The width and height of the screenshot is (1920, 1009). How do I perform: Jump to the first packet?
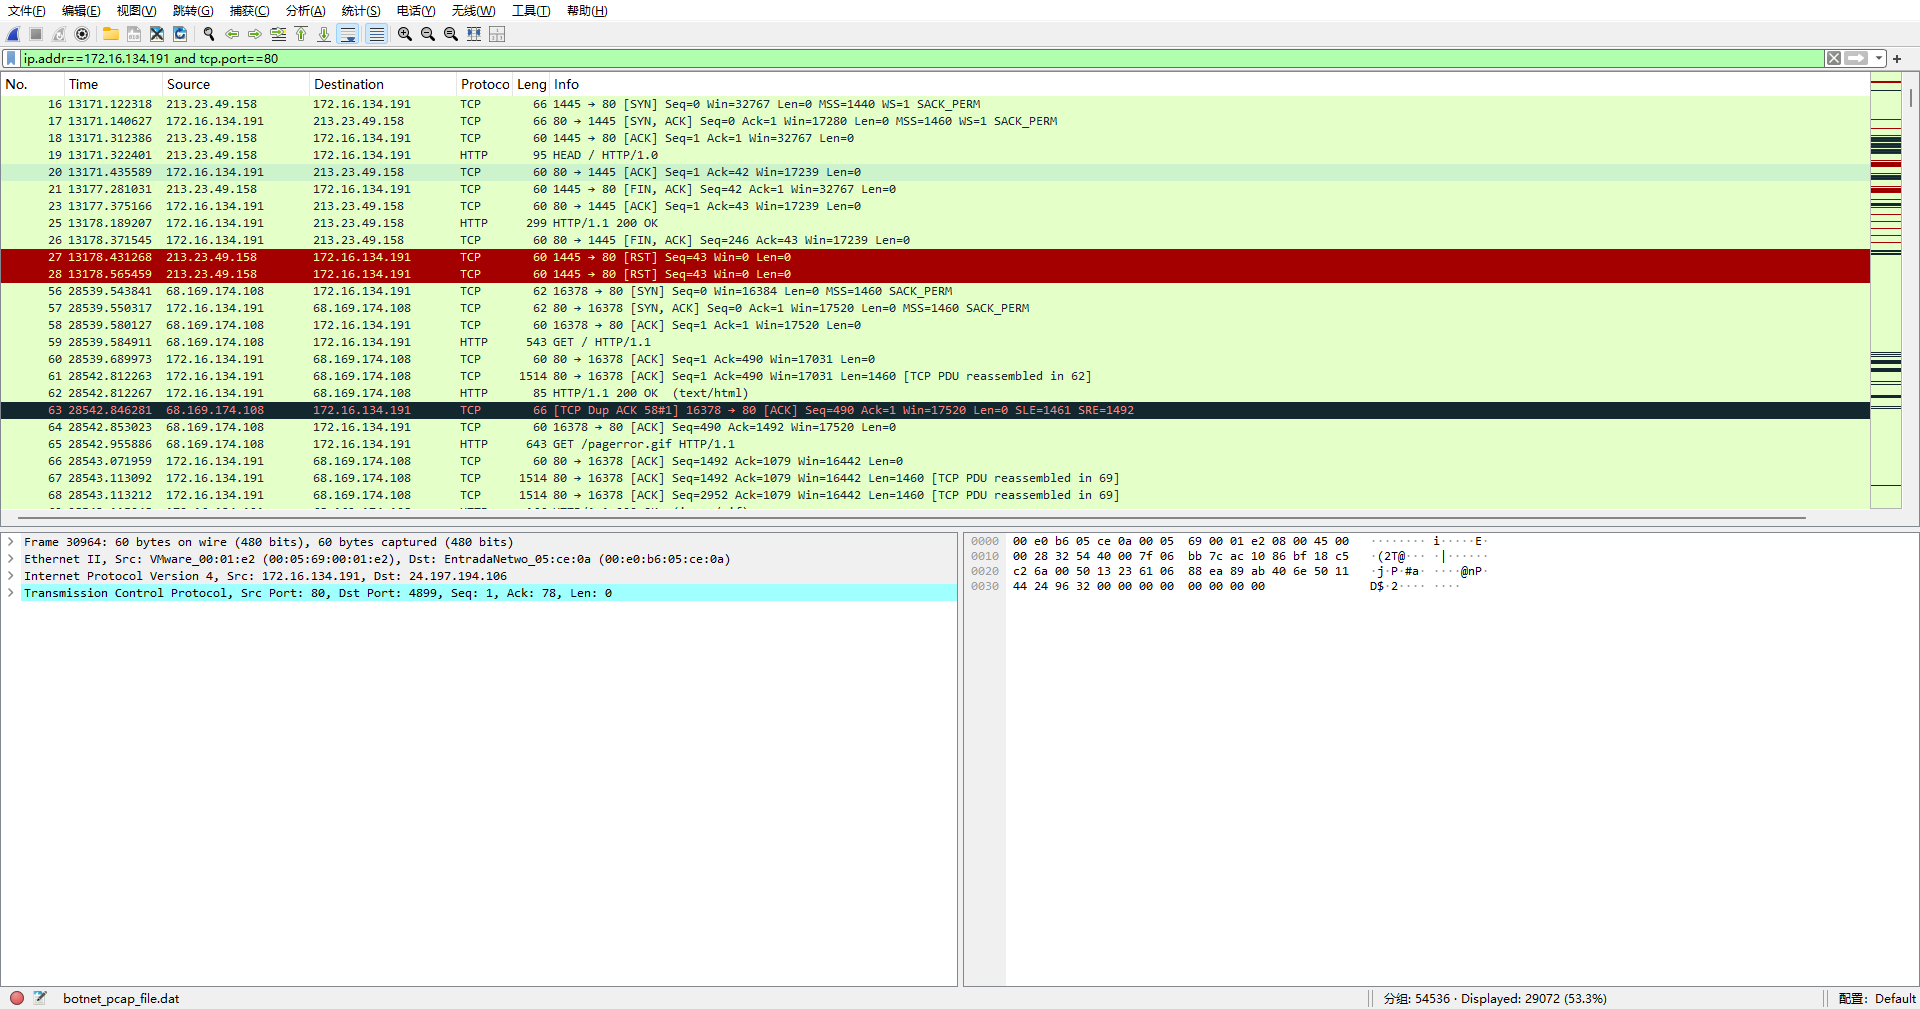[x=301, y=34]
